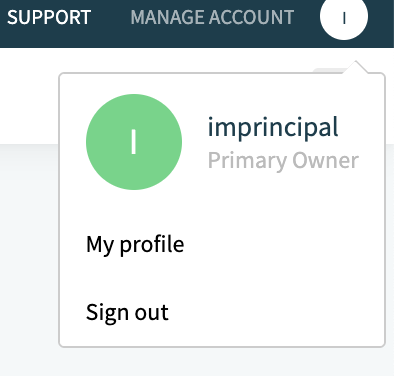Click header space between SUPPORT and MANAGE ACCOUNT
The width and height of the screenshot is (394, 376).
point(111,17)
